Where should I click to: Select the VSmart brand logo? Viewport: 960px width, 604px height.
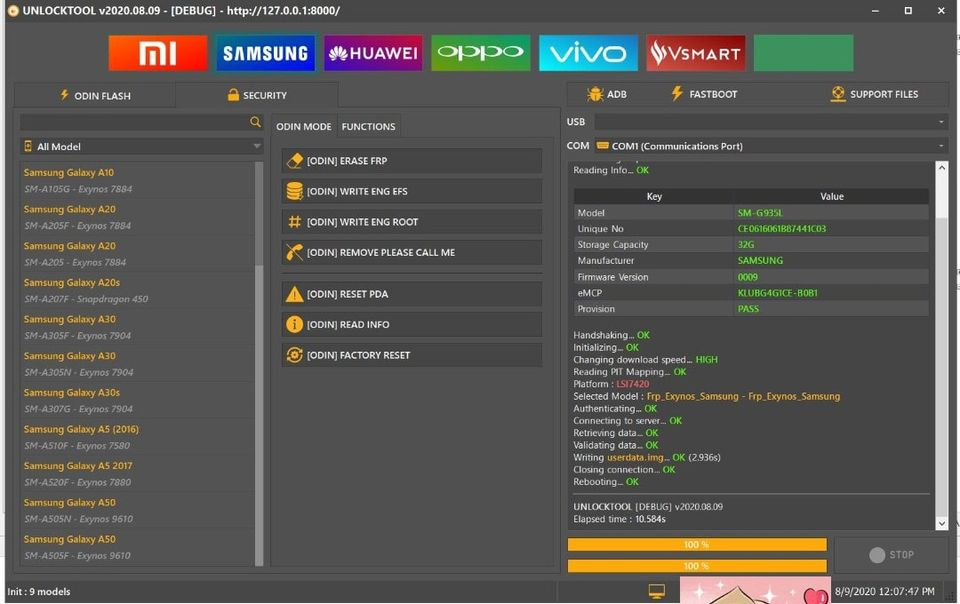coord(696,53)
